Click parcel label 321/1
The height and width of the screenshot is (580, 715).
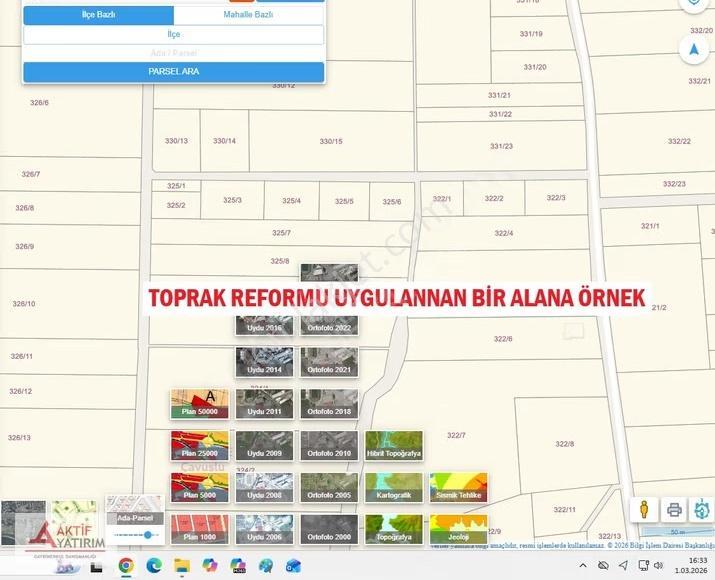650,226
